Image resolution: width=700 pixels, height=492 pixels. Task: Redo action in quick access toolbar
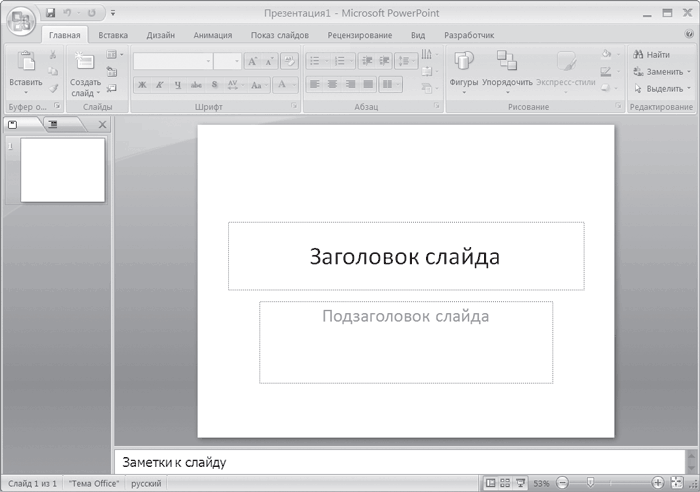(92, 13)
